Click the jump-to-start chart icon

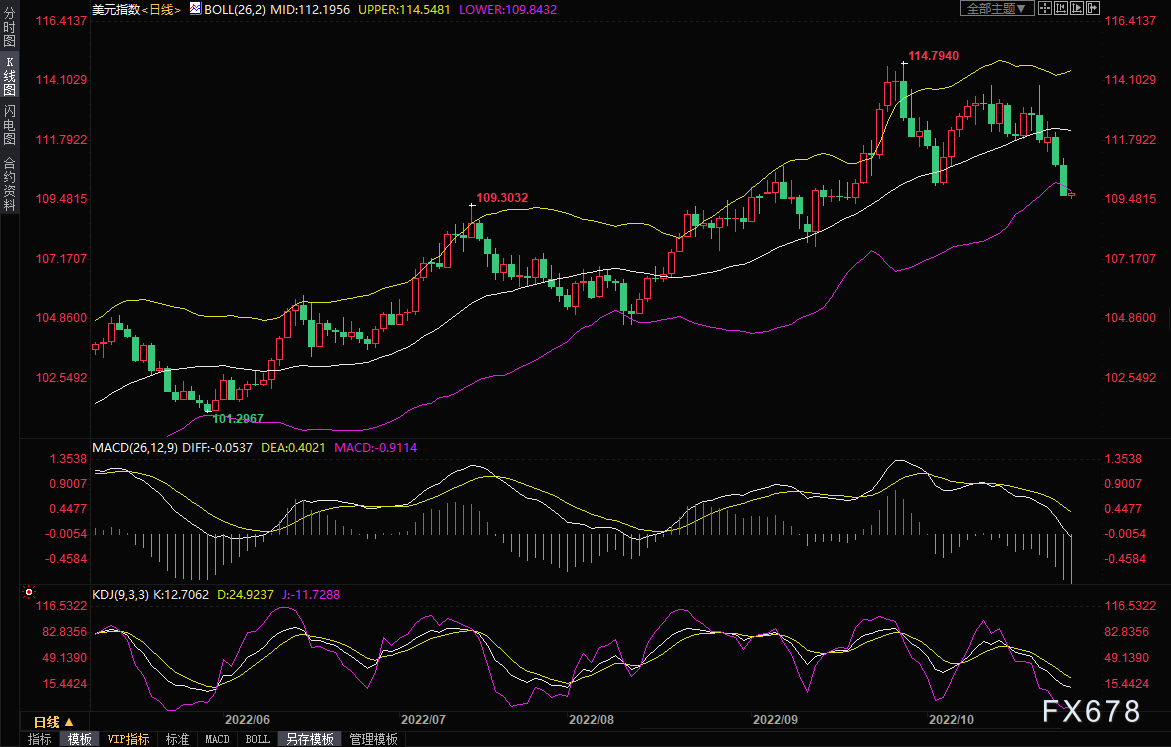pyautogui.click(x=1061, y=8)
